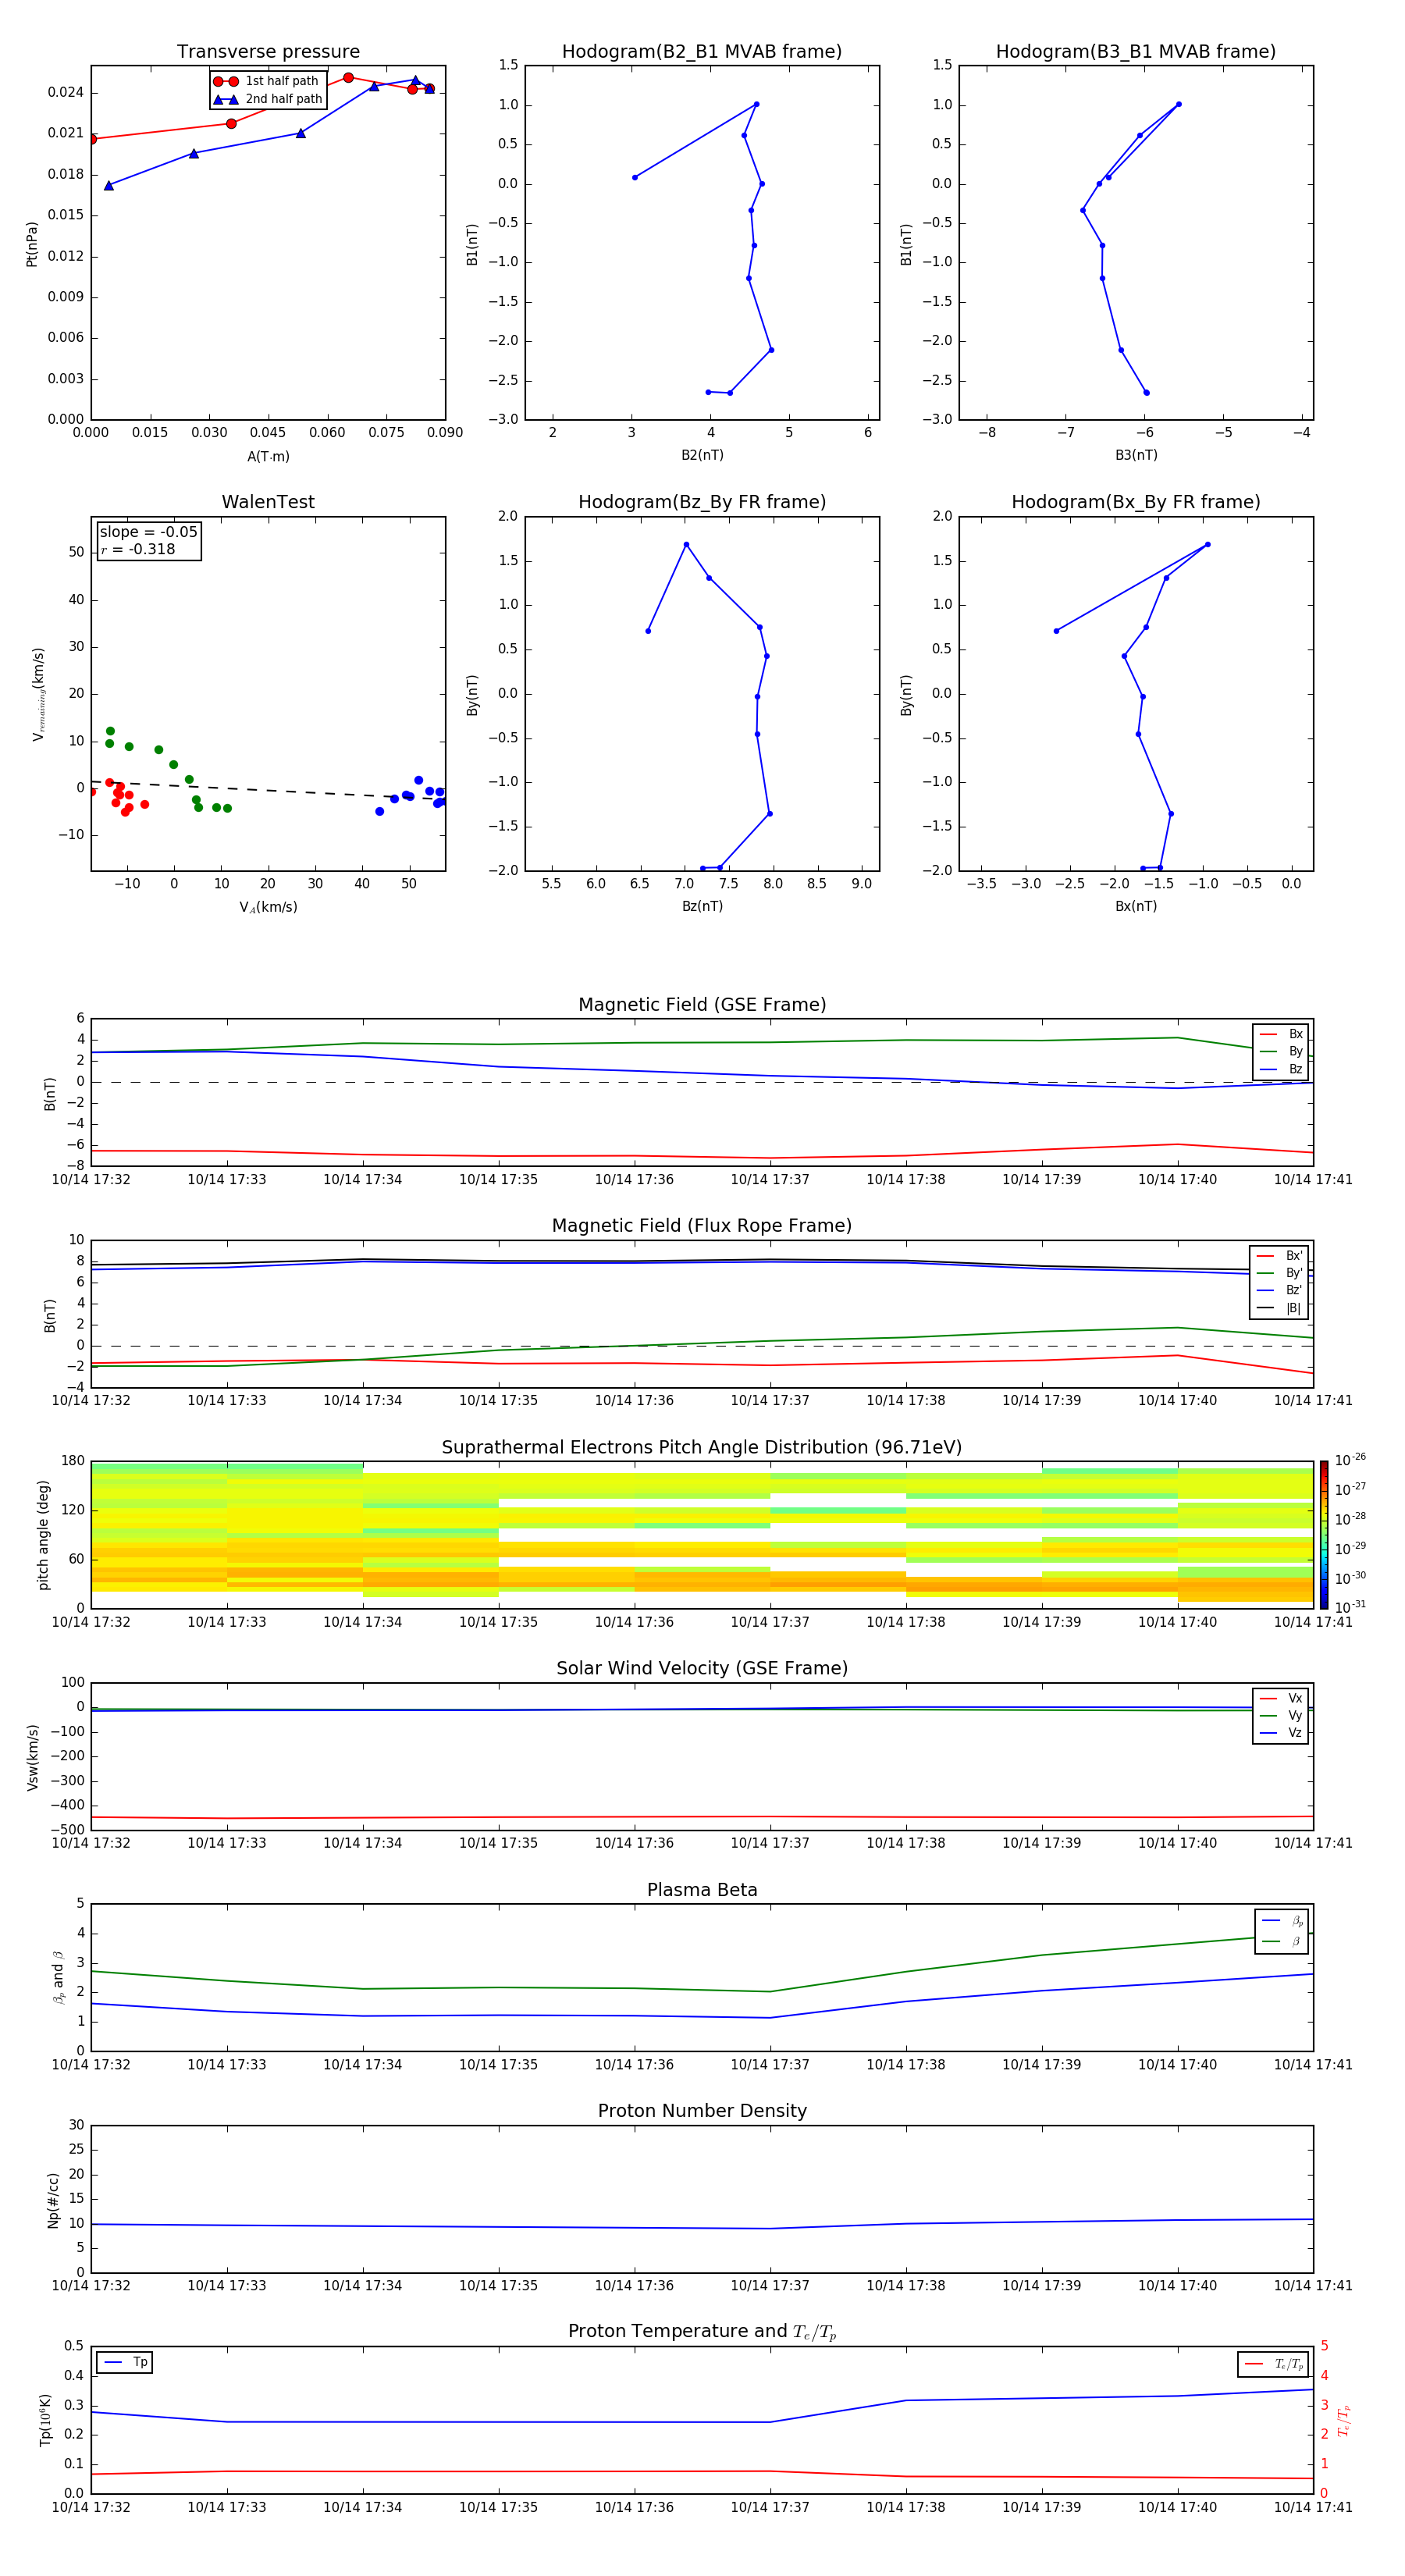Select the Vx legend entry
Image resolution: width=1405 pixels, height=2576 pixels.
click(x=1281, y=1698)
